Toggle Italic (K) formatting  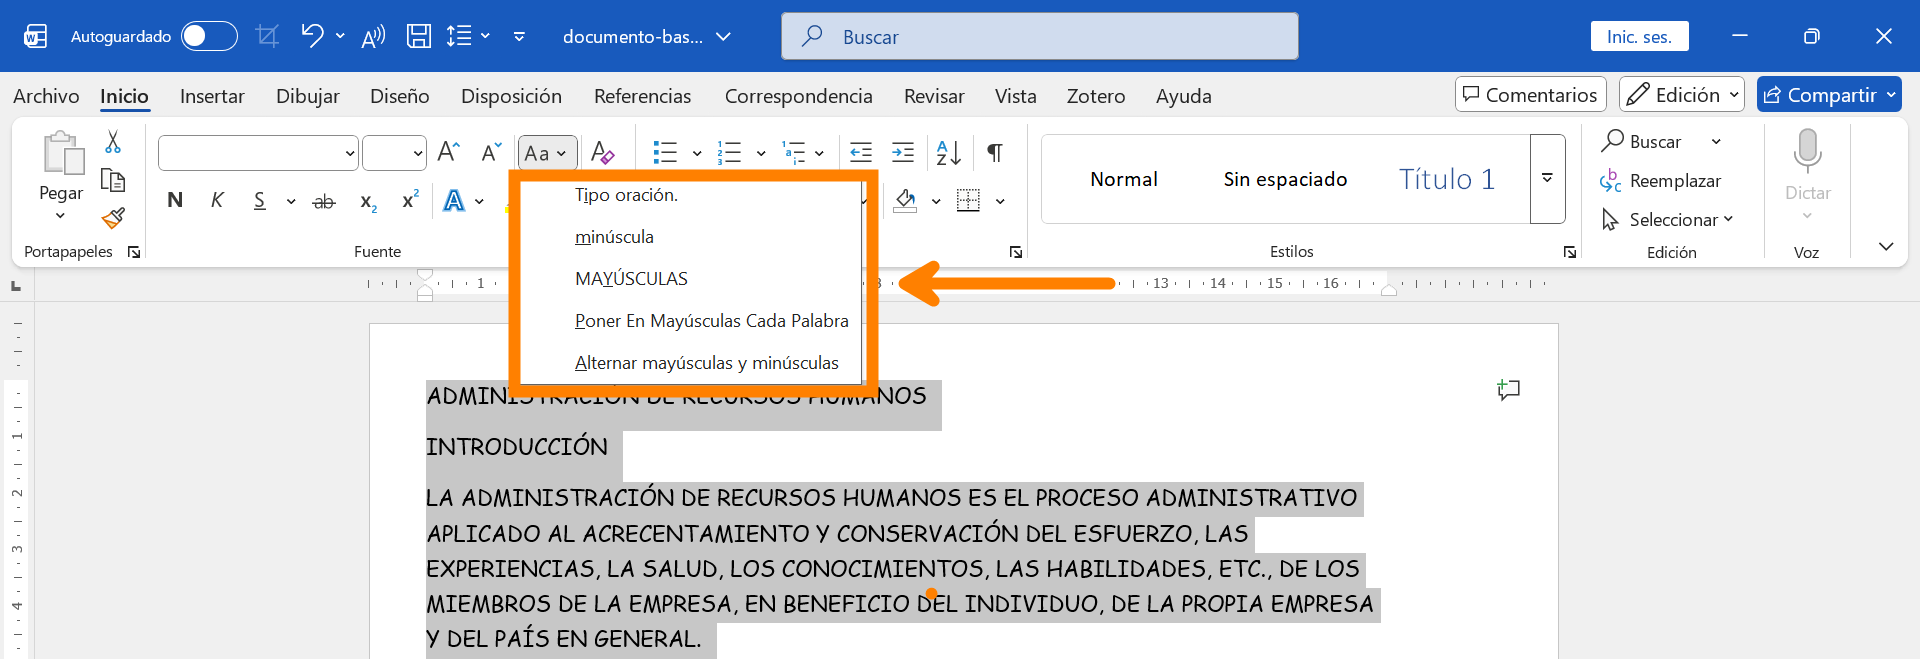click(217, 200)
